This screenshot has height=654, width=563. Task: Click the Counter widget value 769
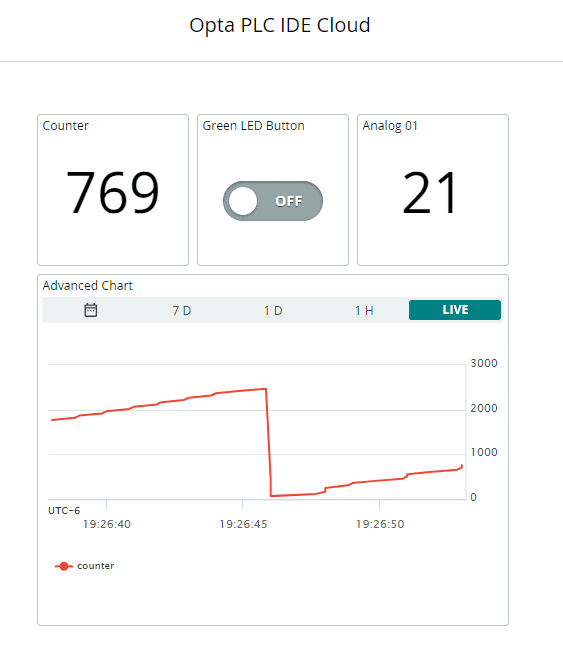click(113, 193)
